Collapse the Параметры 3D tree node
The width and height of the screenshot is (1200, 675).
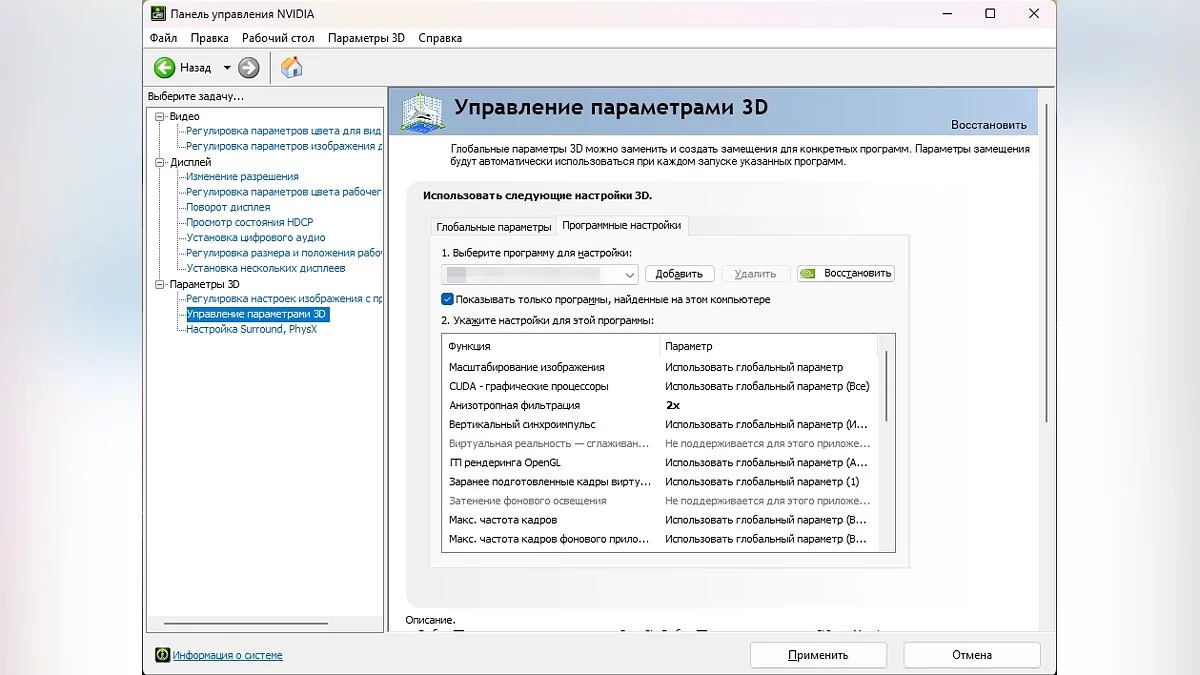coord(159,284)
